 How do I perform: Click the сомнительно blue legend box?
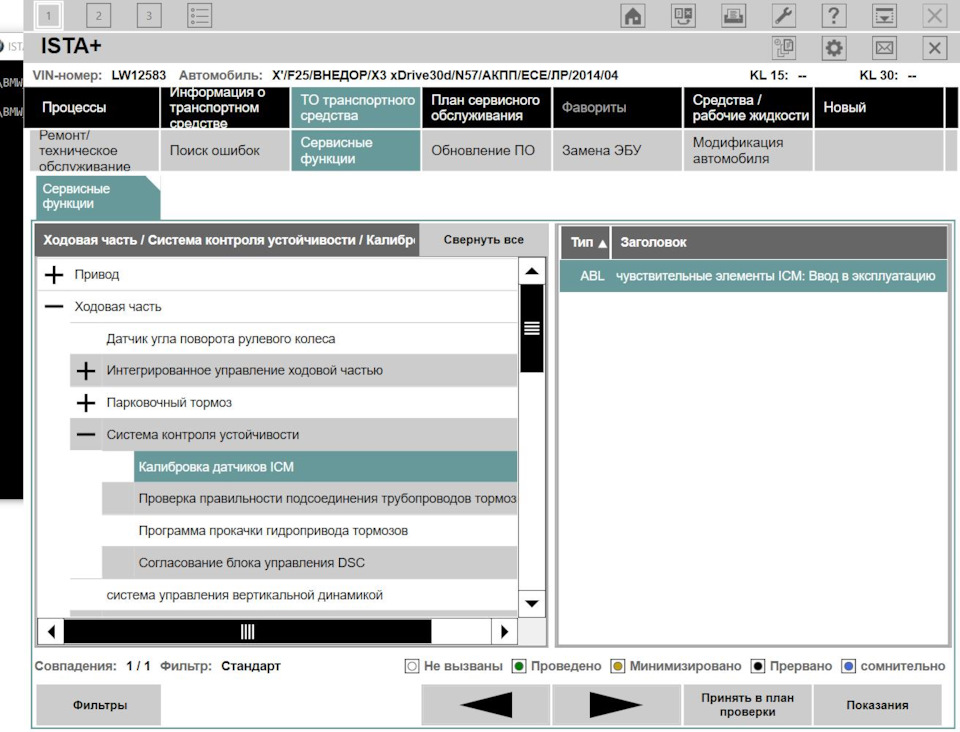(x=849, y=666)
